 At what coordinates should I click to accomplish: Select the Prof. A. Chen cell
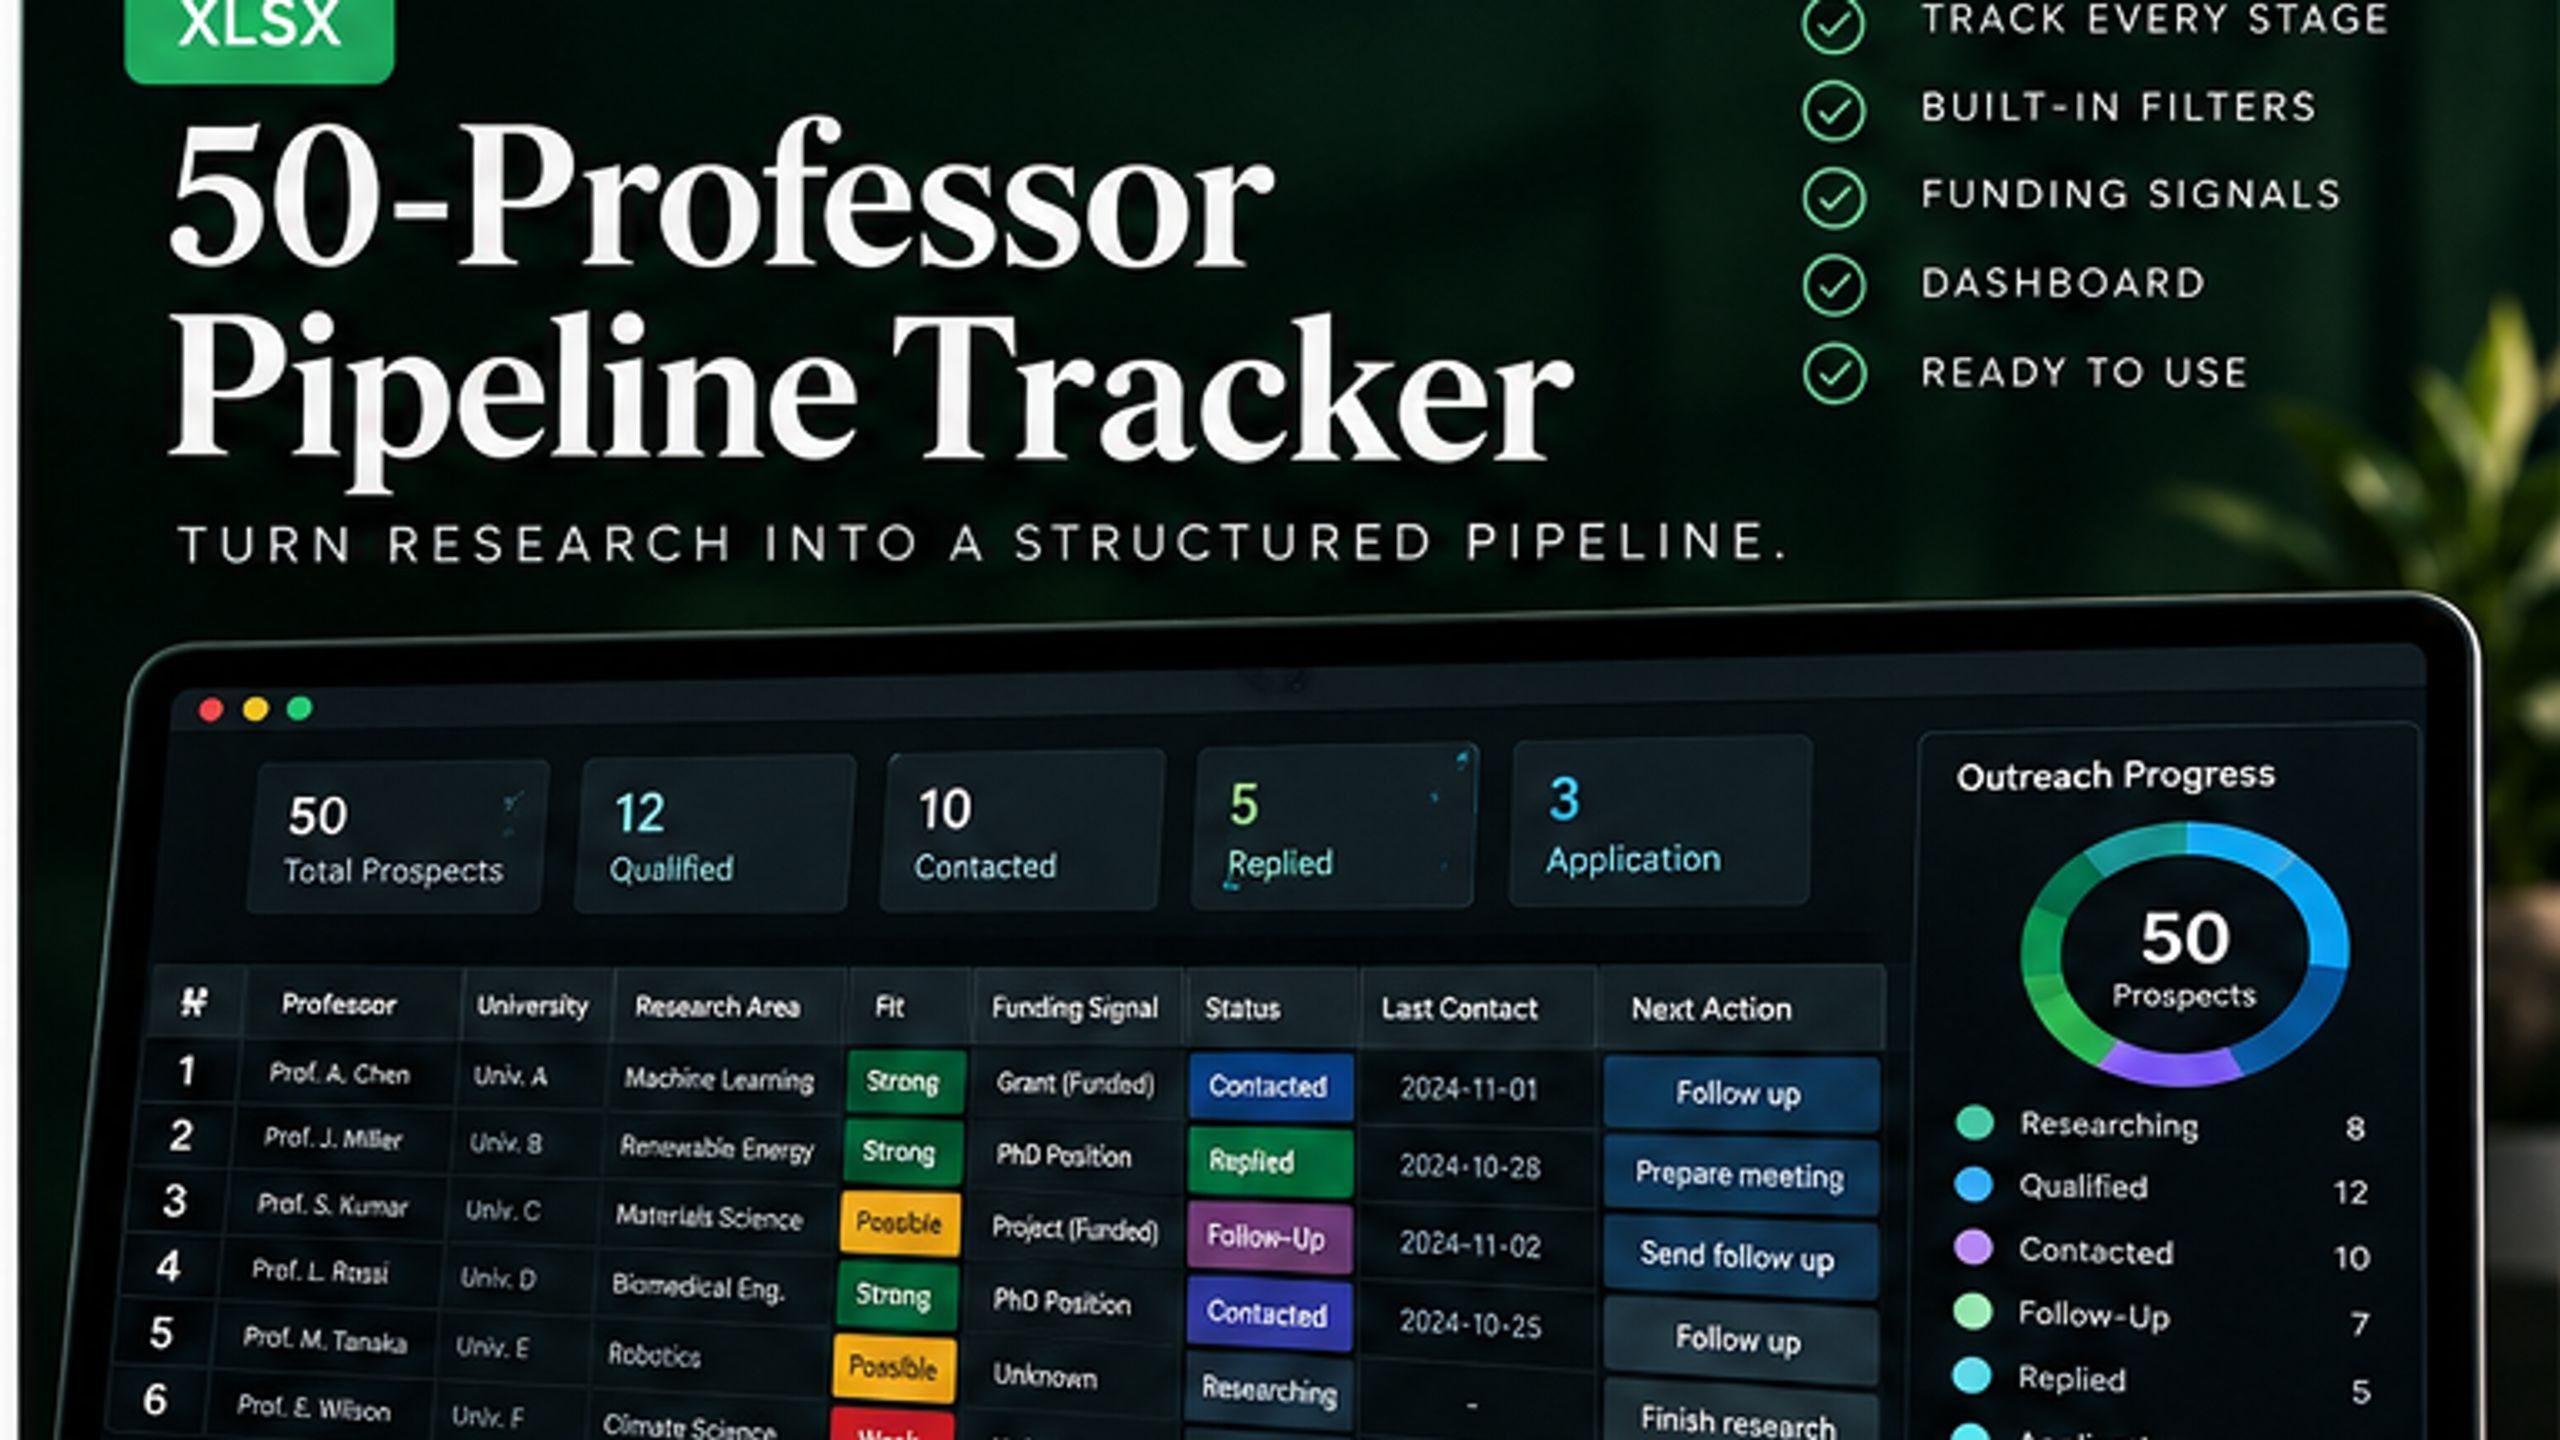(x=340, y=1074)
